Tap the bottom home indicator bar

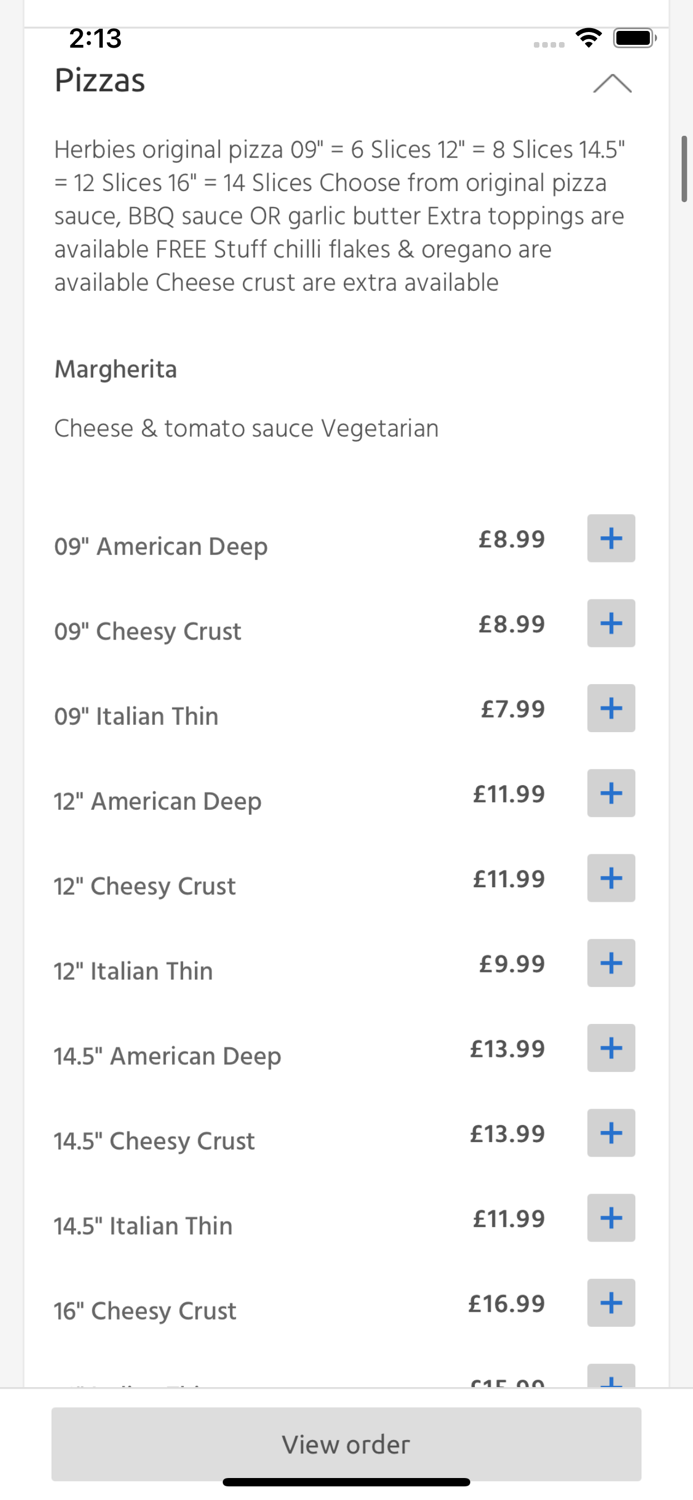click(346, 1482)
